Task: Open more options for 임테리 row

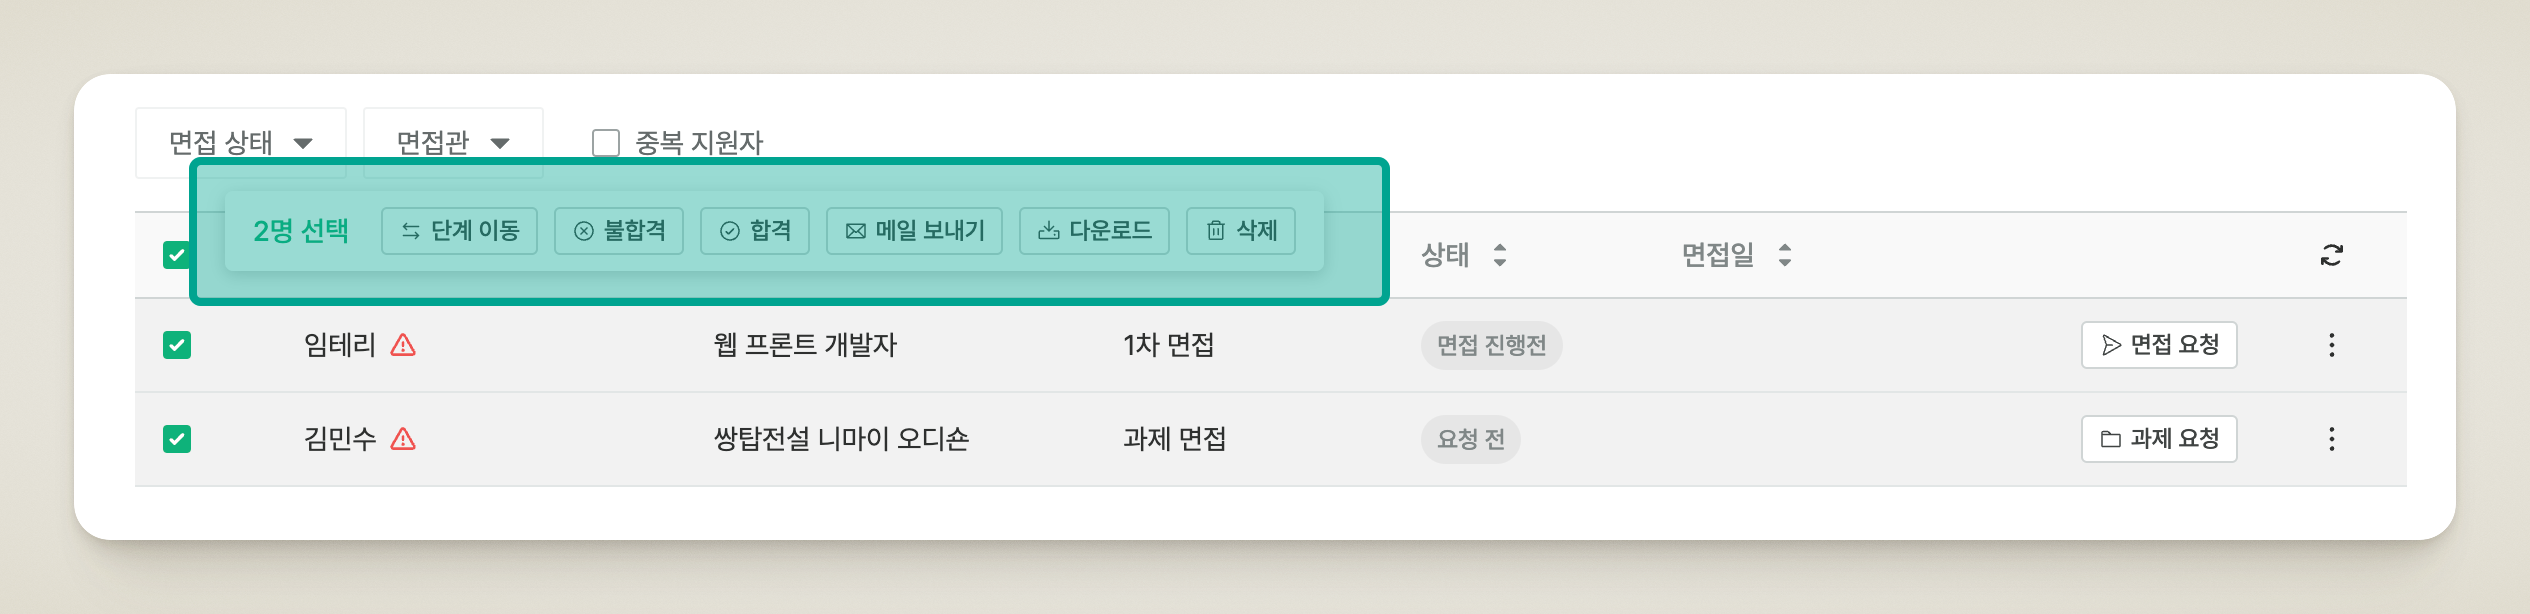Action: tap(2331, 345)
